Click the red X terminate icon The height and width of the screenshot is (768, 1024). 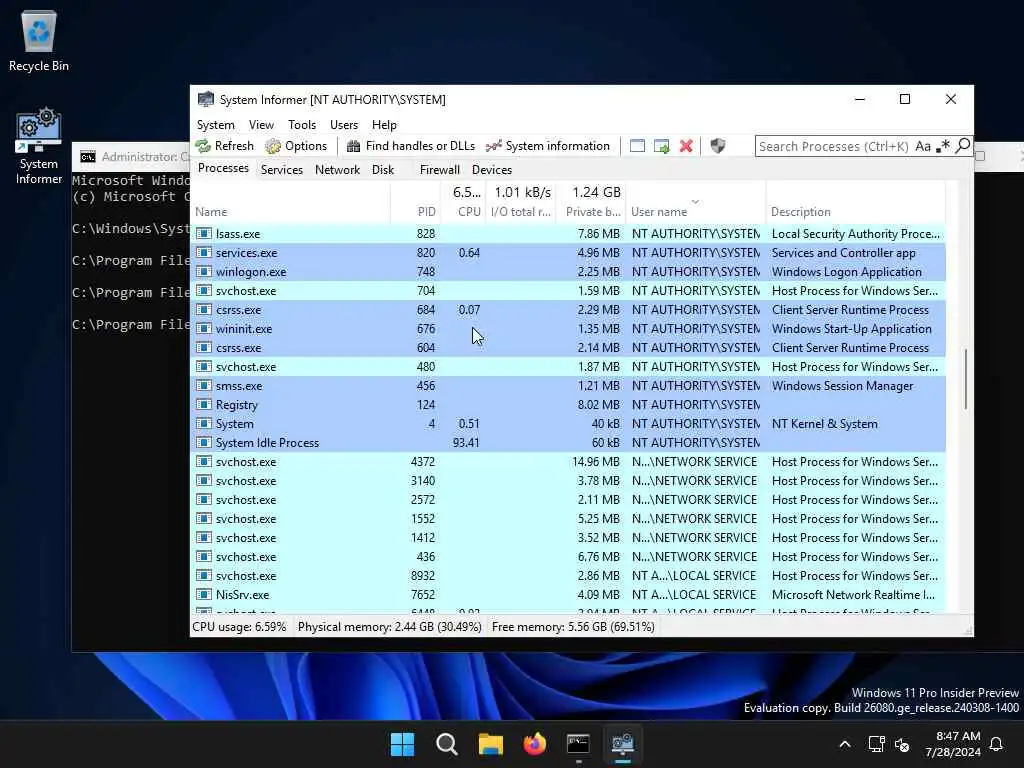pos(686,146)
